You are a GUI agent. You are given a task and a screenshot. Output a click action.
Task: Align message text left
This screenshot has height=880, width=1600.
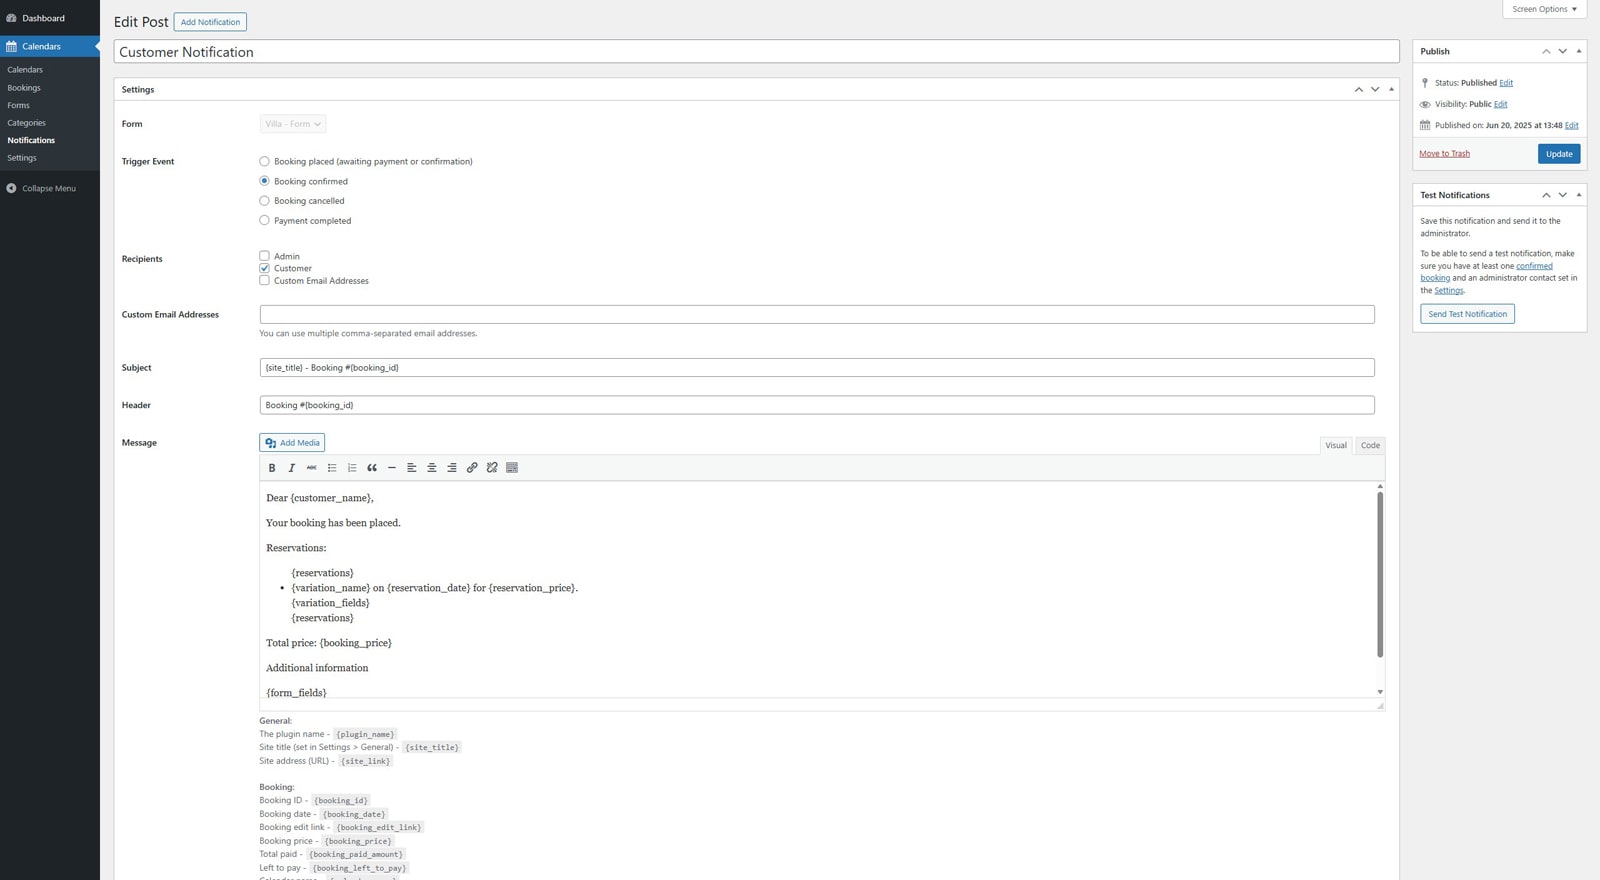click(412, 468)
